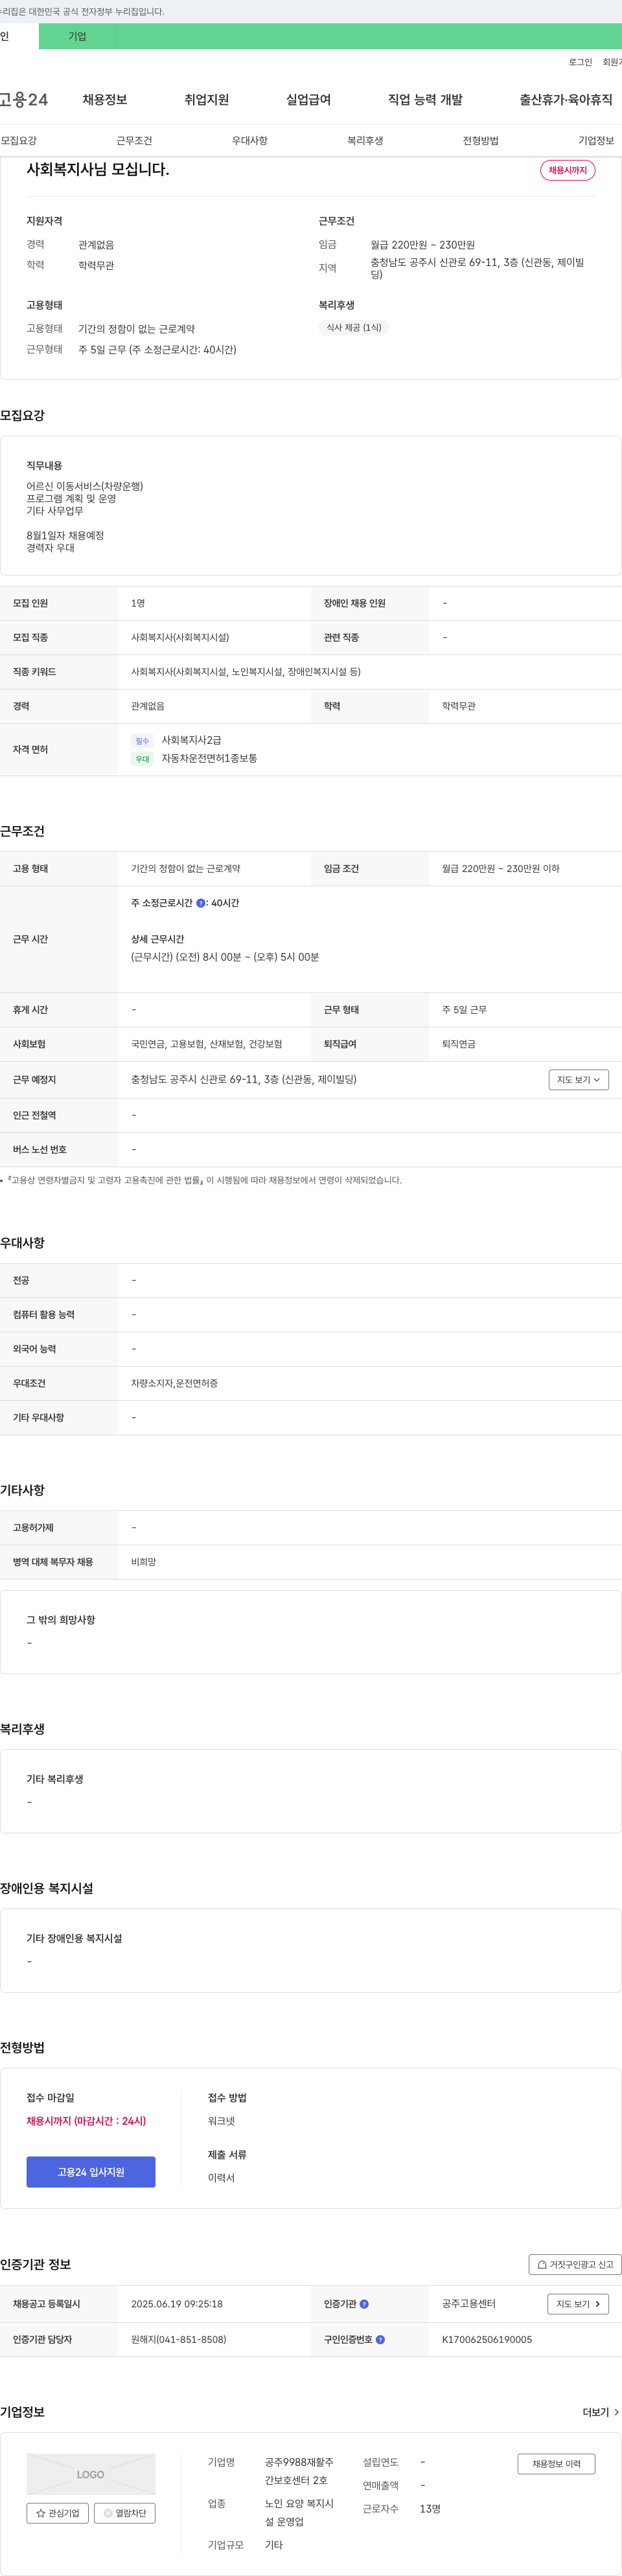Jump to 모집요강 section tab

pos(19,141)
